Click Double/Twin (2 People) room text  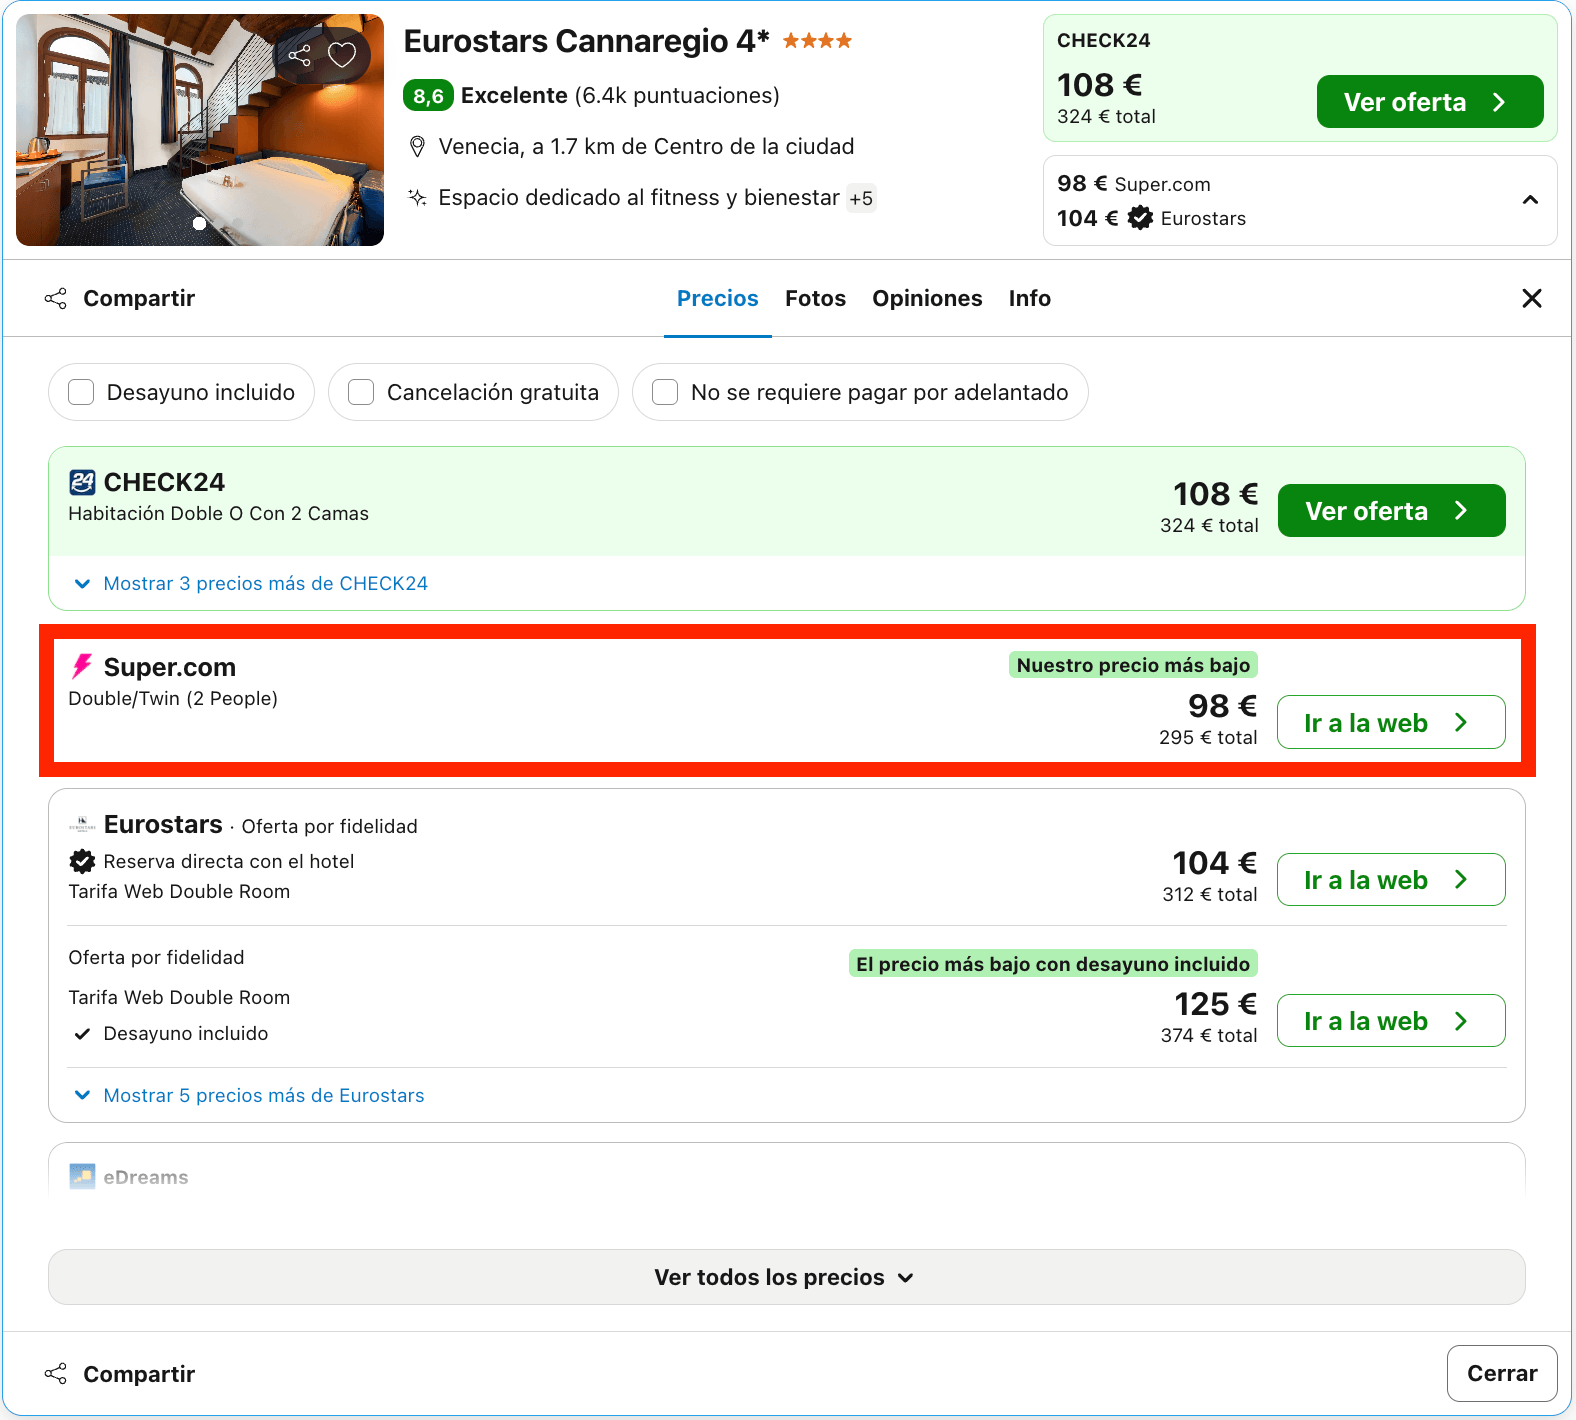[173, 699]
